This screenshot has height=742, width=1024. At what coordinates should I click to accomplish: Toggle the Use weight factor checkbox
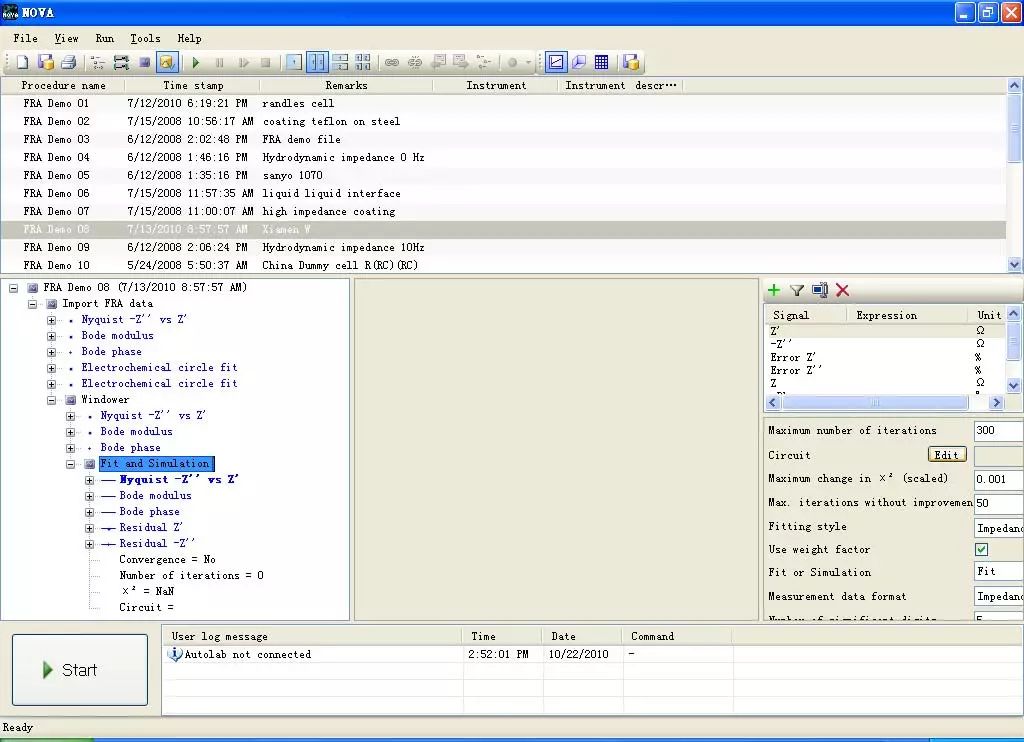pyautogui.click(x=981, y=549)
